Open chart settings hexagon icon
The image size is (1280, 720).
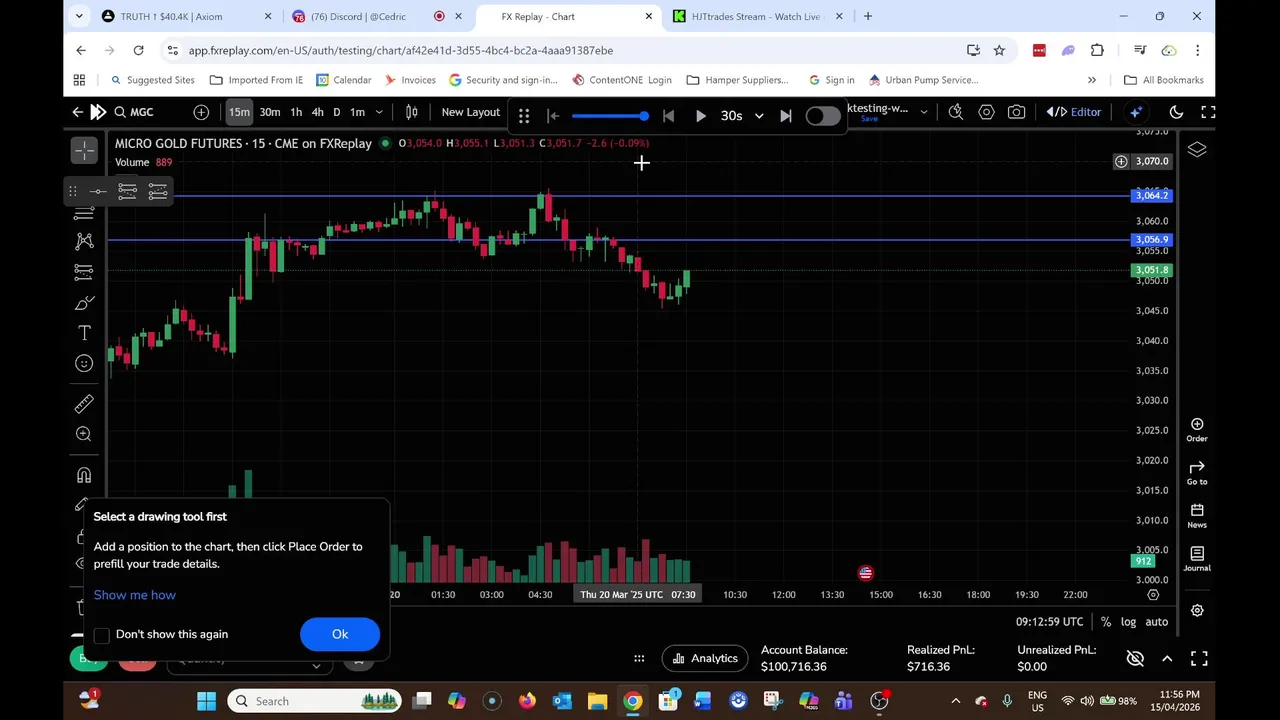pos(986,112)
